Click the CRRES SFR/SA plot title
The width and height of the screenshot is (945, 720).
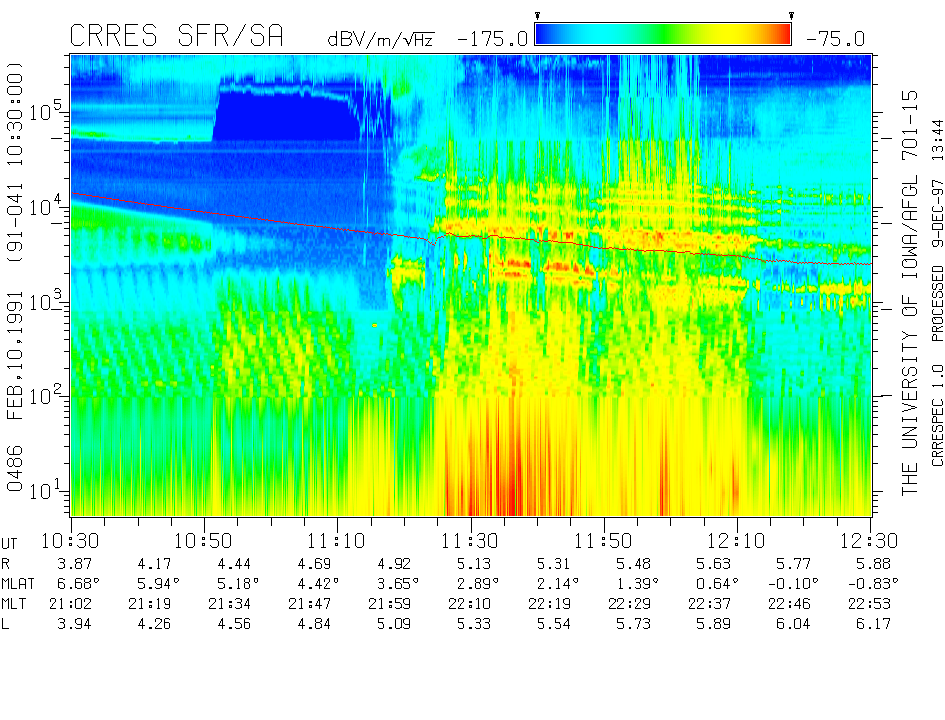tap(176, 37)
